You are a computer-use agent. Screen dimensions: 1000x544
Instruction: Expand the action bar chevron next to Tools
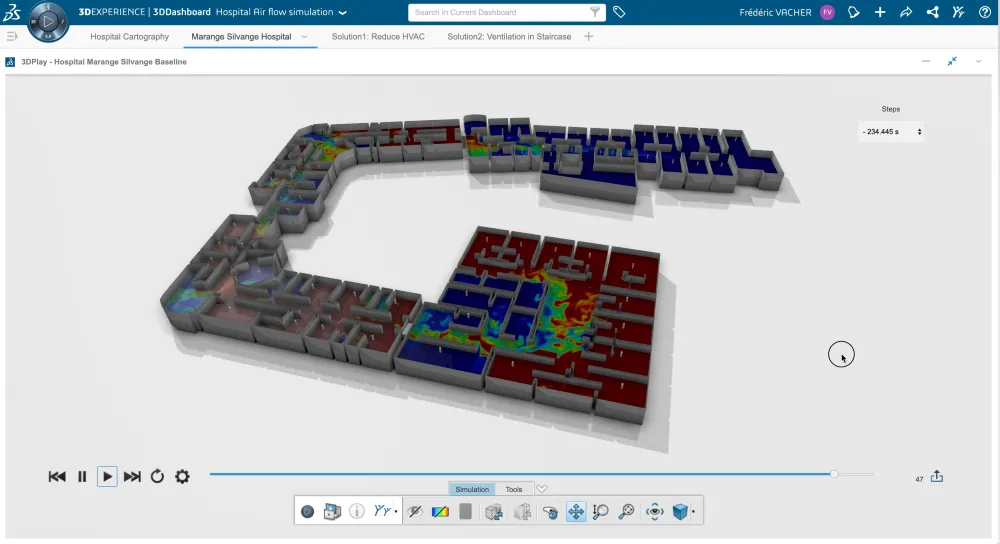[x=542, y=489]
